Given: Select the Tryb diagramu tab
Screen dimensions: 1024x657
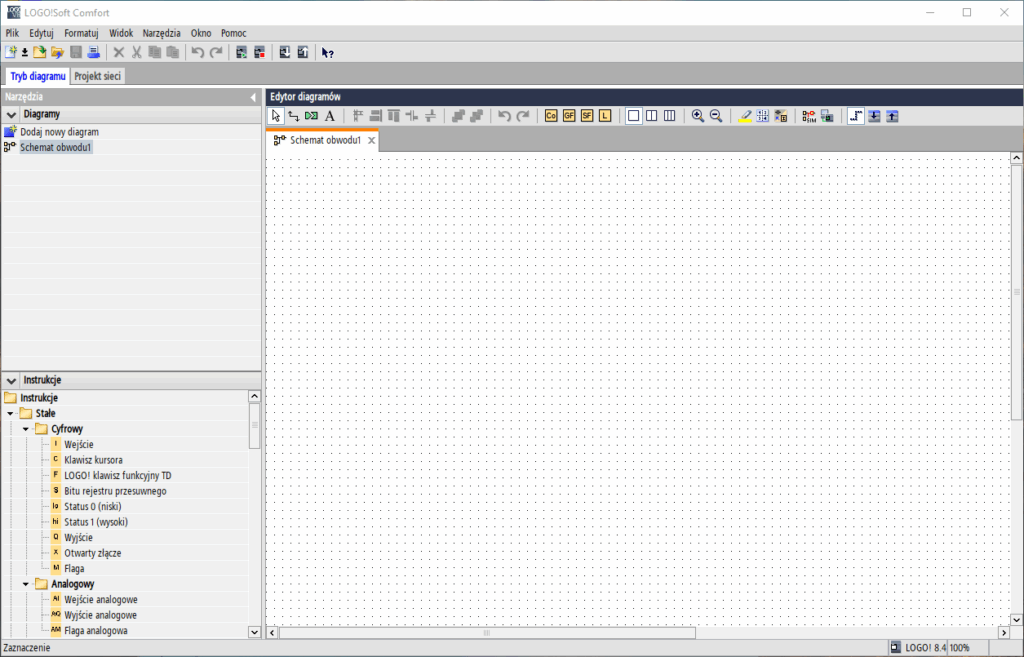Looking at the screenshot, I should click(x=38, y=76).
